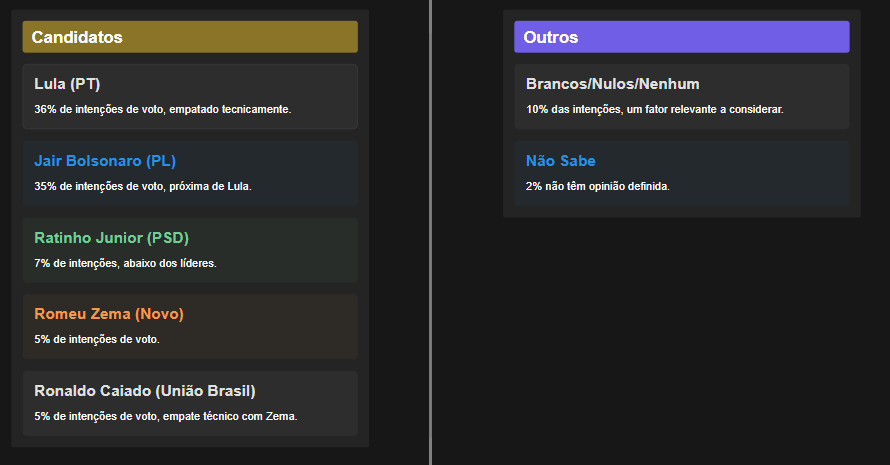This screenshot has width=890, height=465.
Task: Open the Ratinho Junior (PSD) card title
Action: 111,238
